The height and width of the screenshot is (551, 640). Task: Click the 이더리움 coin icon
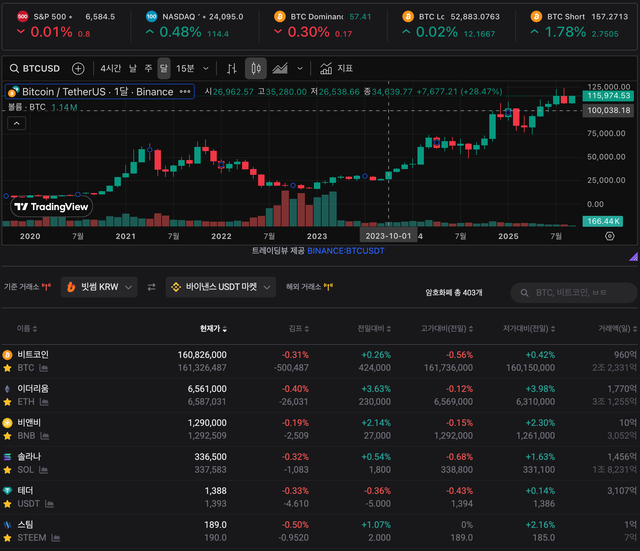pyautogui.click(x=7, y=389)
